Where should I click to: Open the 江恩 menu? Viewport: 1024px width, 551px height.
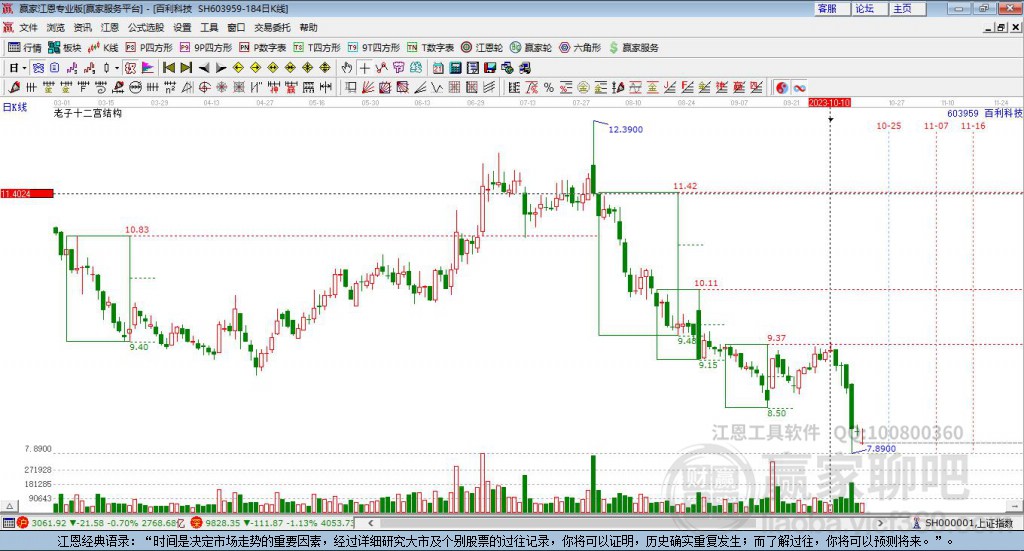point(110,27)
